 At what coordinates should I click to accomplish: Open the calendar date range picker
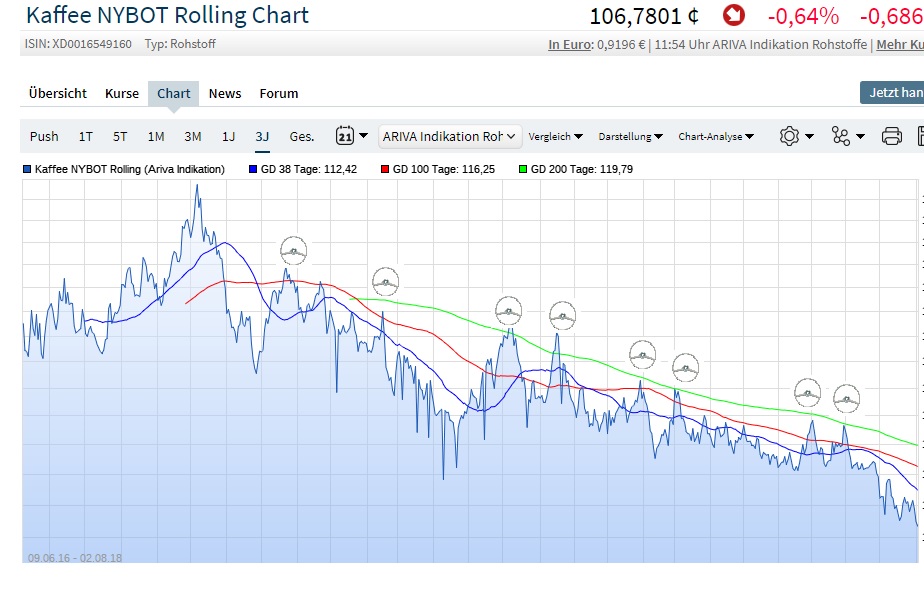click(345, 136)
